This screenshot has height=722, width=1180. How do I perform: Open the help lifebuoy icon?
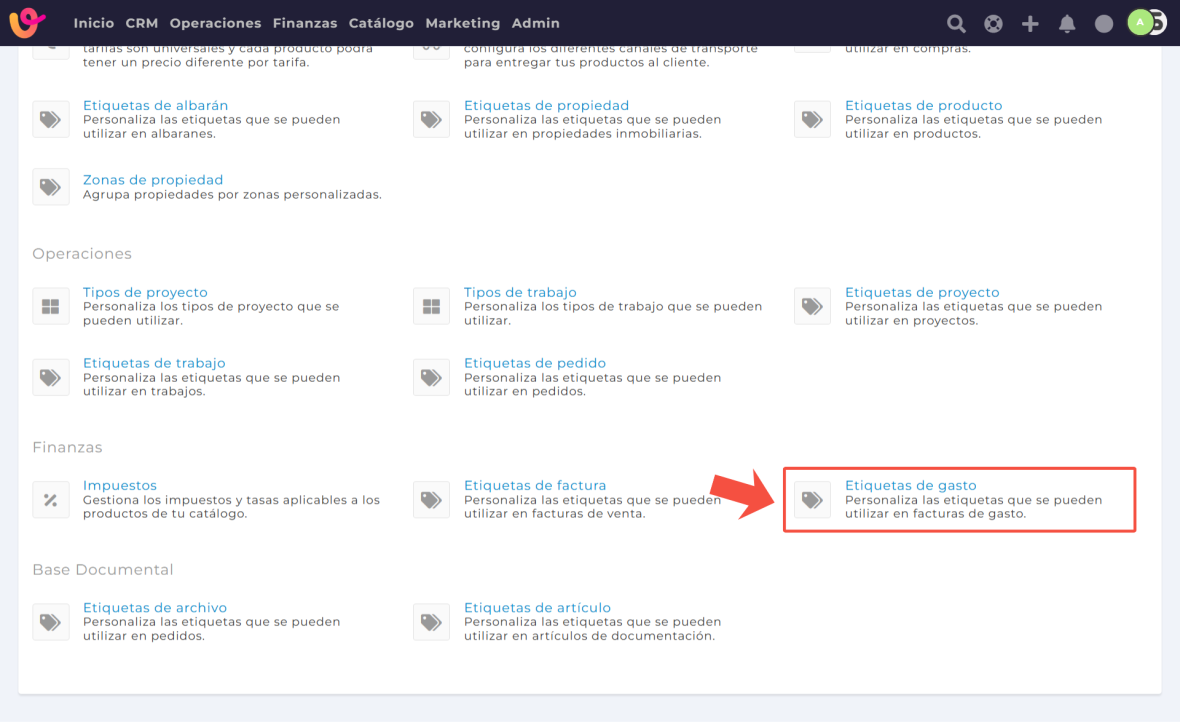click(993, 24)
